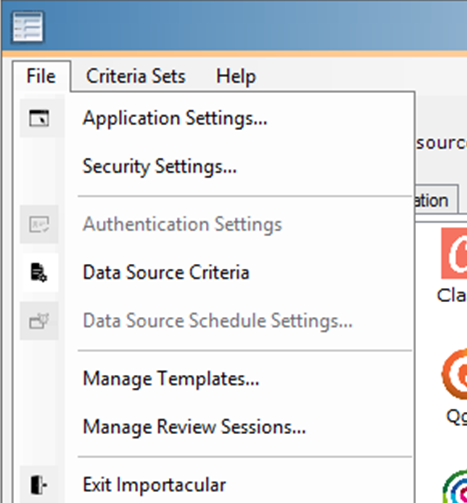Select the orange swirl data source icon
The image size is (467, 503).
tap(455, 374)
